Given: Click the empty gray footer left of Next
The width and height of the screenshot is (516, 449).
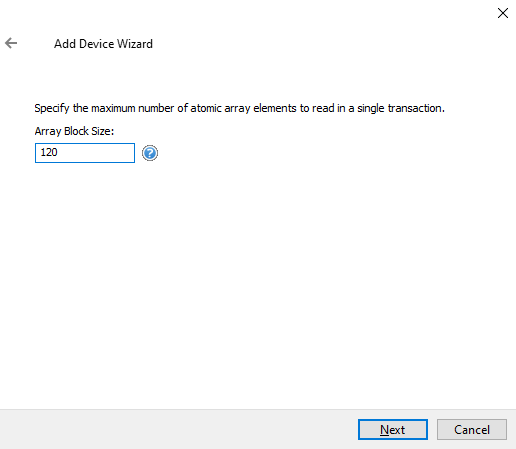Looking at the screenshot, I should coord(177,429).
